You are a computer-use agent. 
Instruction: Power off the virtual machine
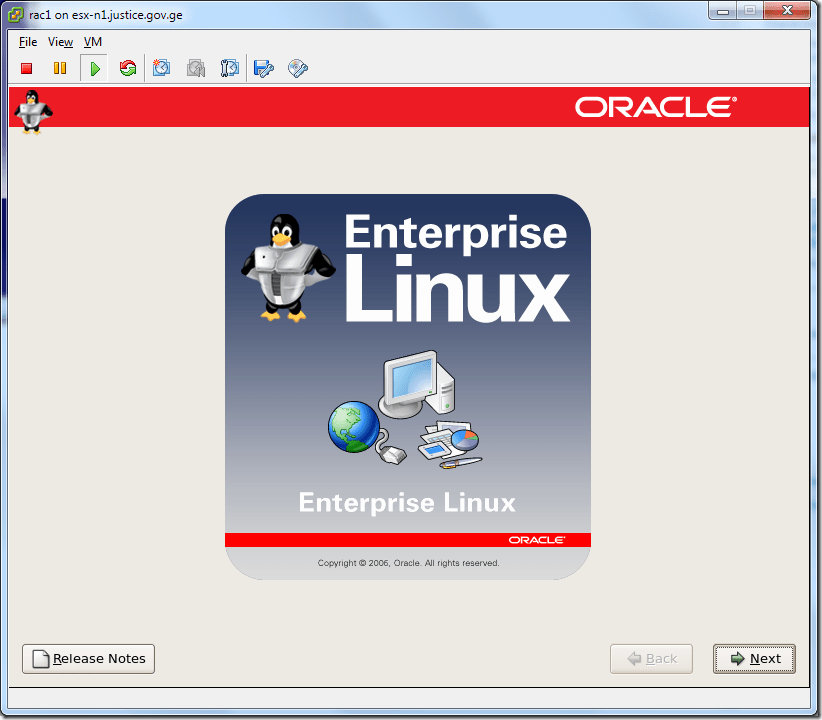pyautogui.click(x=26, y=68)
